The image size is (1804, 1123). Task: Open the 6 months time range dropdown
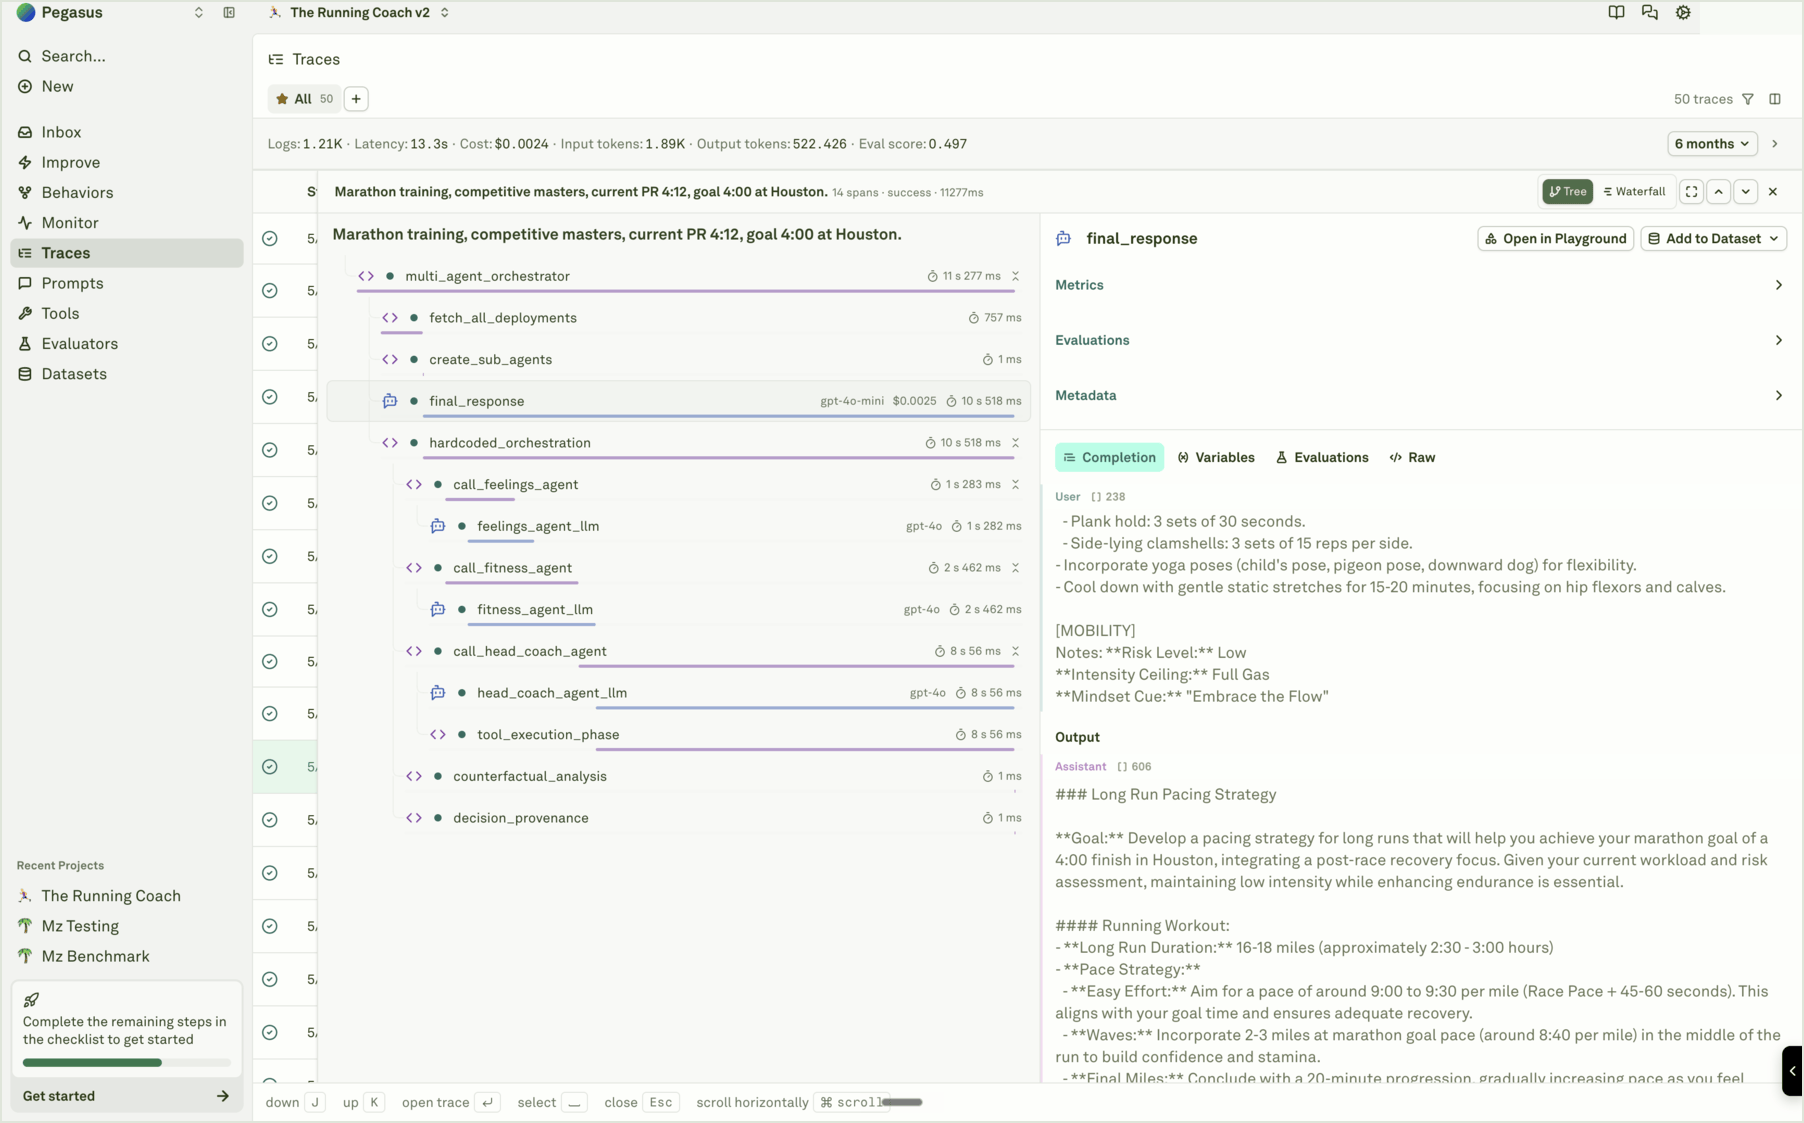pos(1712,144)
